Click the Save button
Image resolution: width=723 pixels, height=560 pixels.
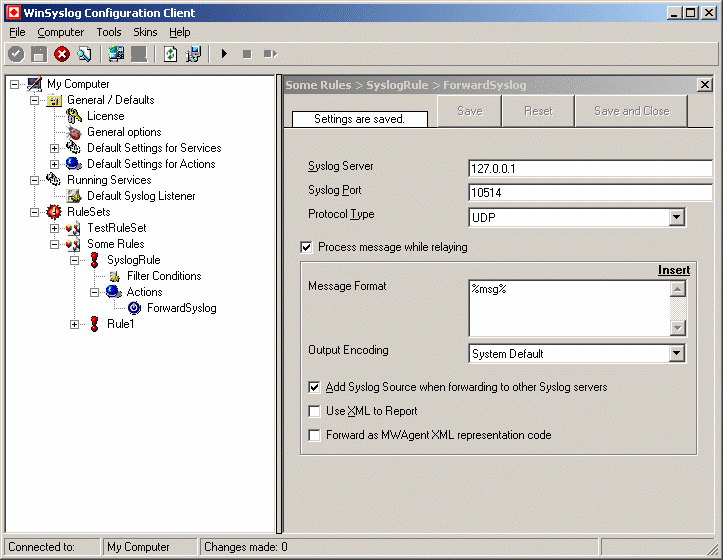click(470, 111)
